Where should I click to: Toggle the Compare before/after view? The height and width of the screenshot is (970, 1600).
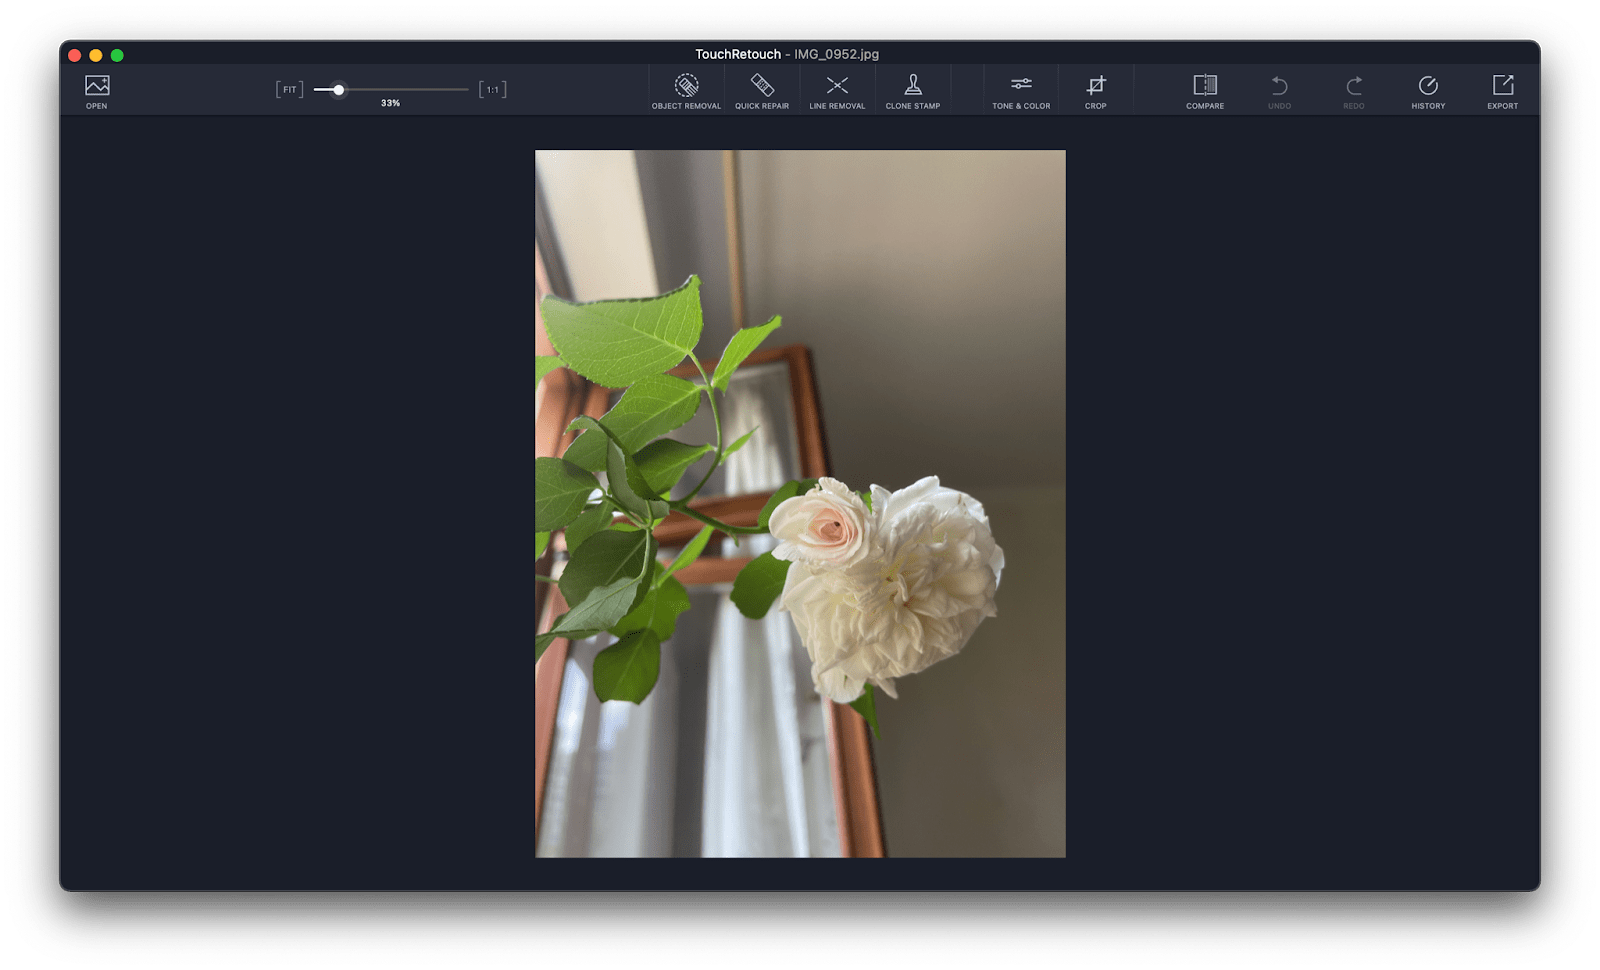pyautogui.click(x=1205, y=90)
